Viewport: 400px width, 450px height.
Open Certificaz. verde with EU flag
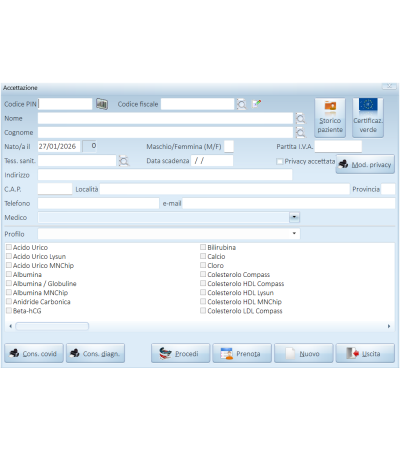click(368, 118)
